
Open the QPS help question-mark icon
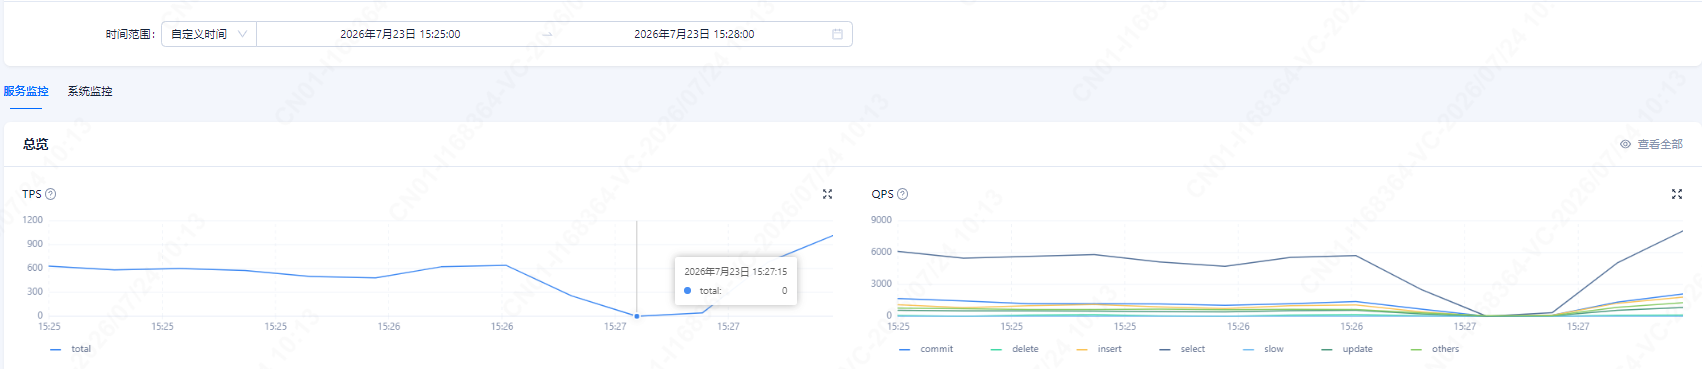(903, 194)
